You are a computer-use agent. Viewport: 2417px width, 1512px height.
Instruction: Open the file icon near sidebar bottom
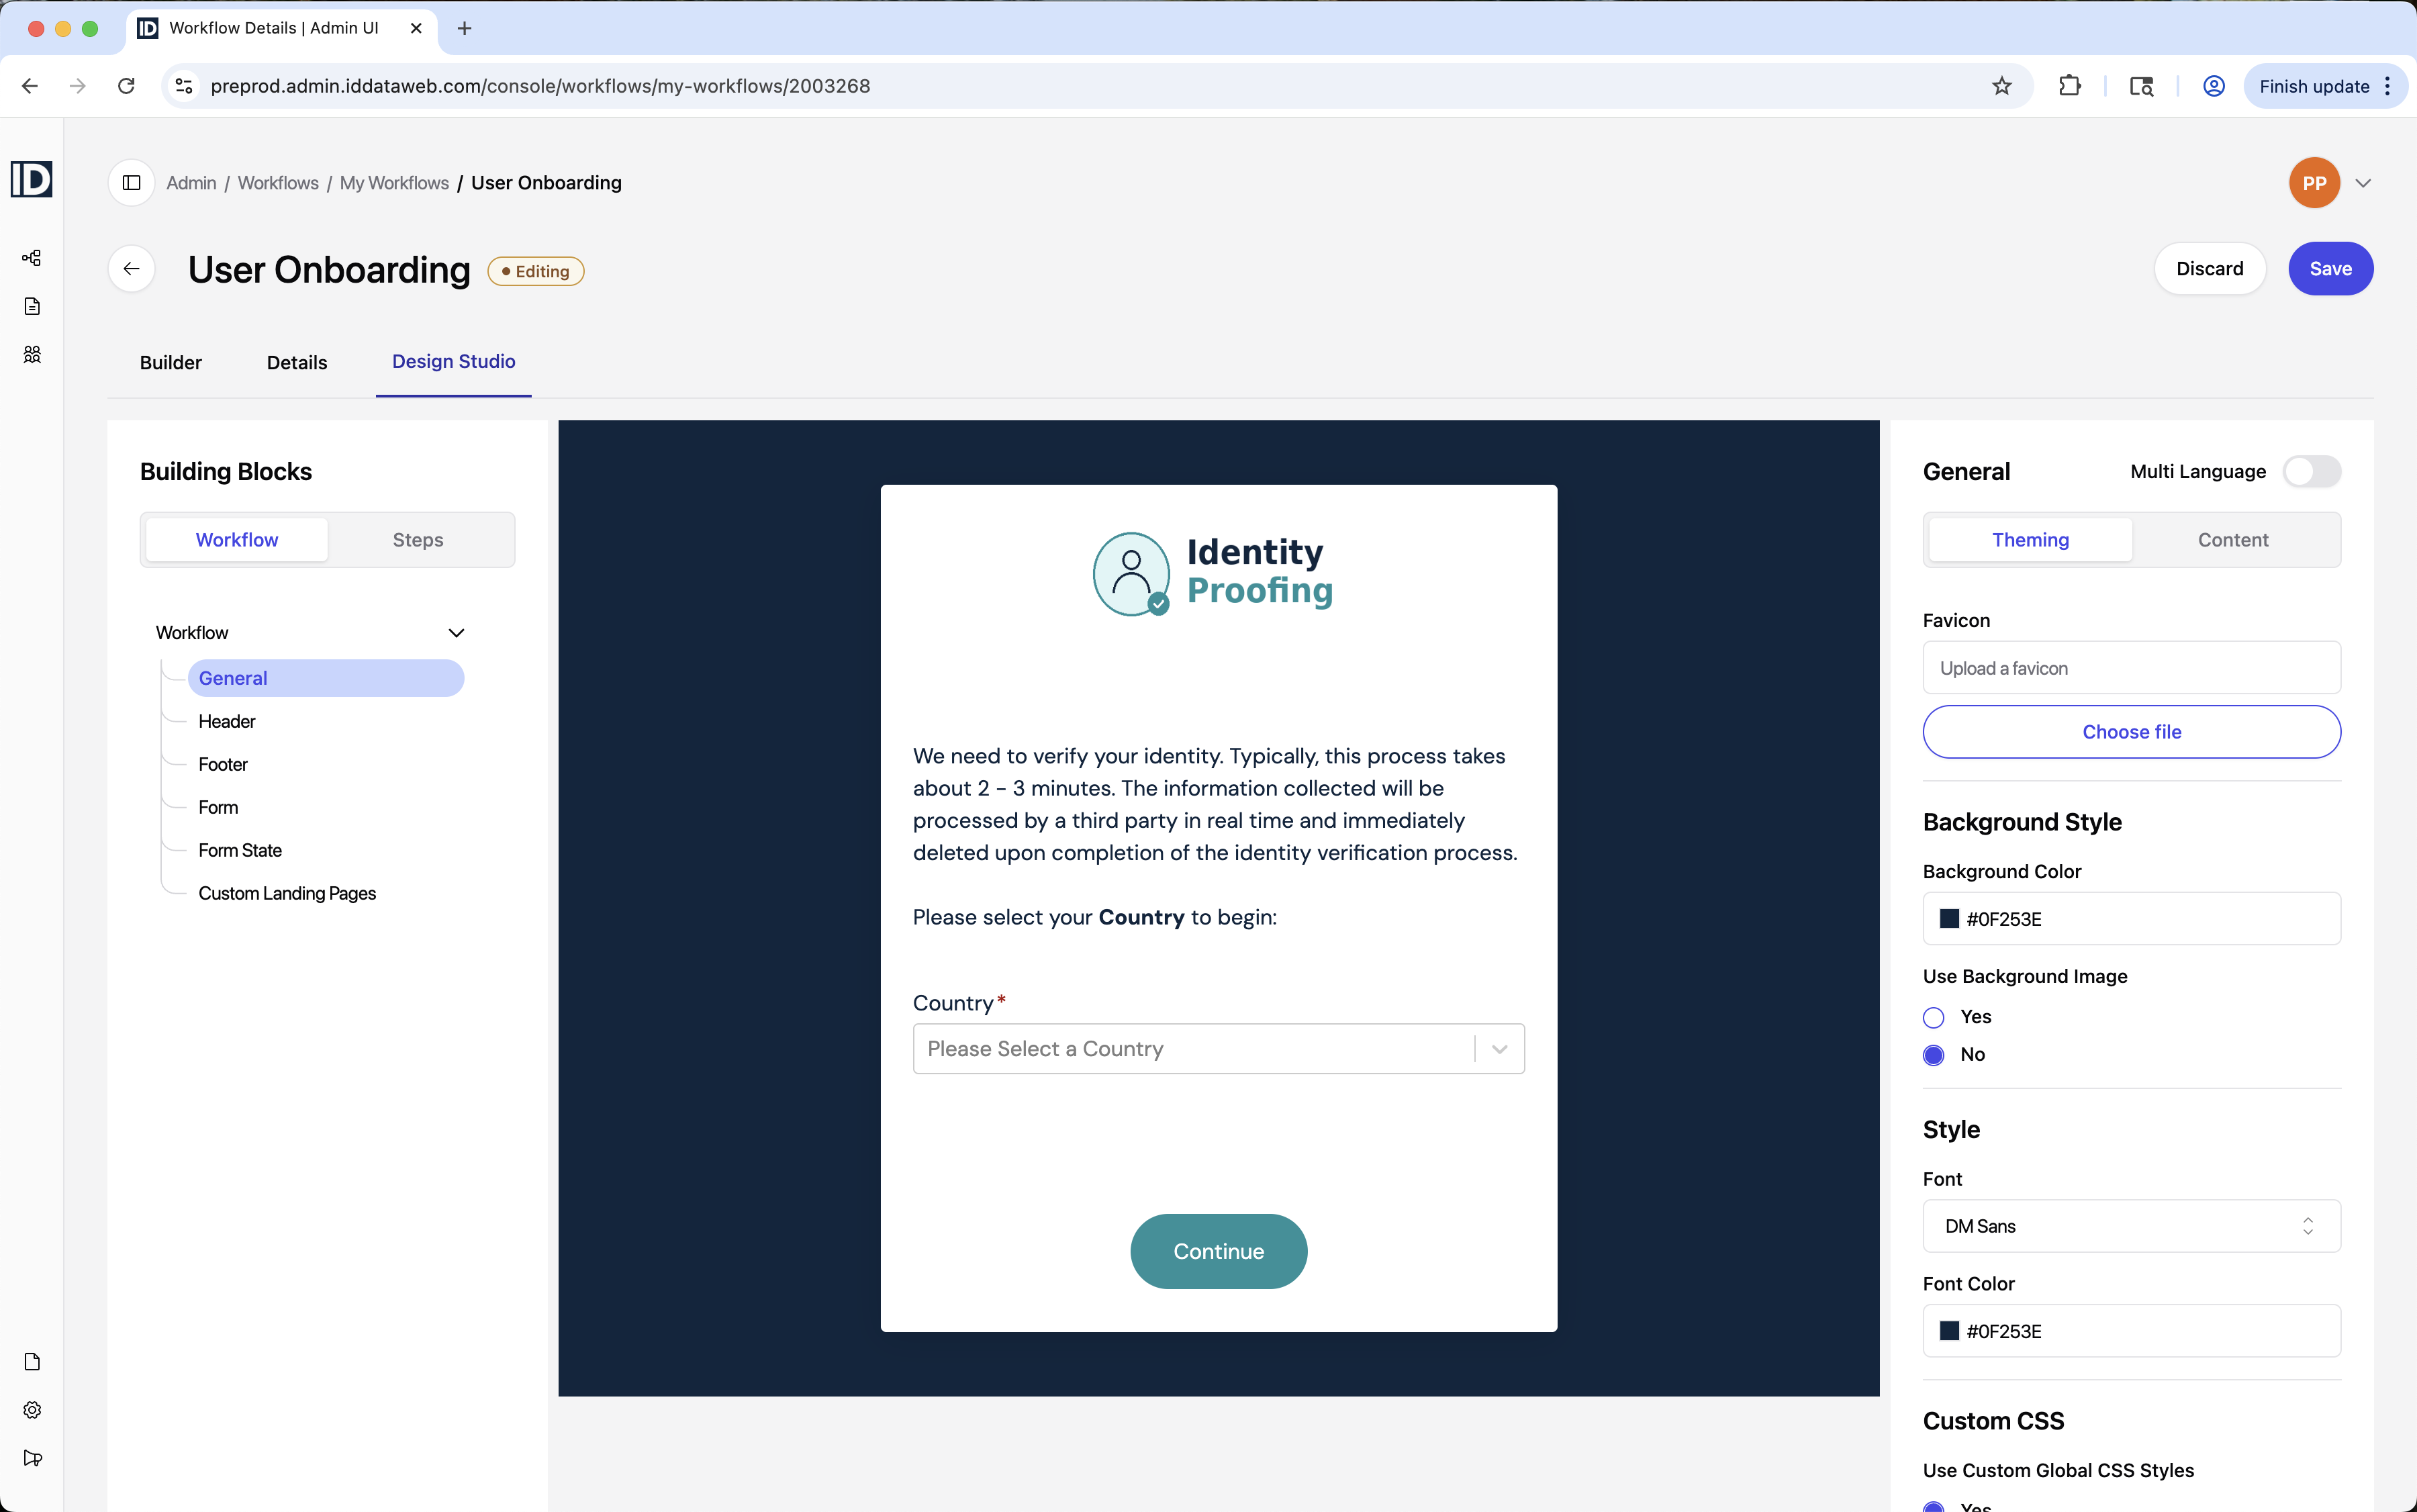[32, 1362]
